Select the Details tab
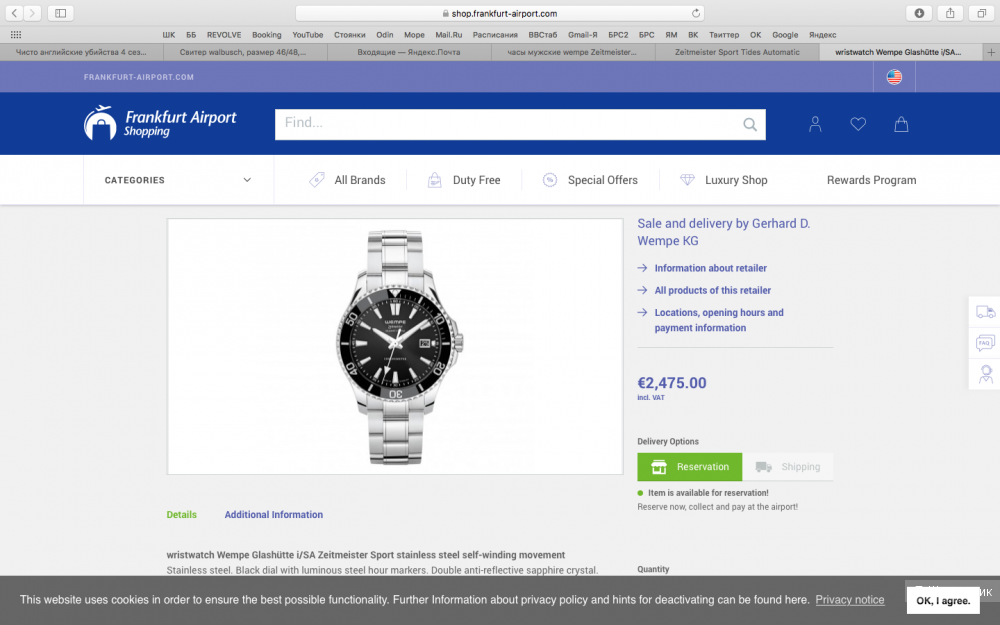1000x625 pixels. tap(181, 514)
